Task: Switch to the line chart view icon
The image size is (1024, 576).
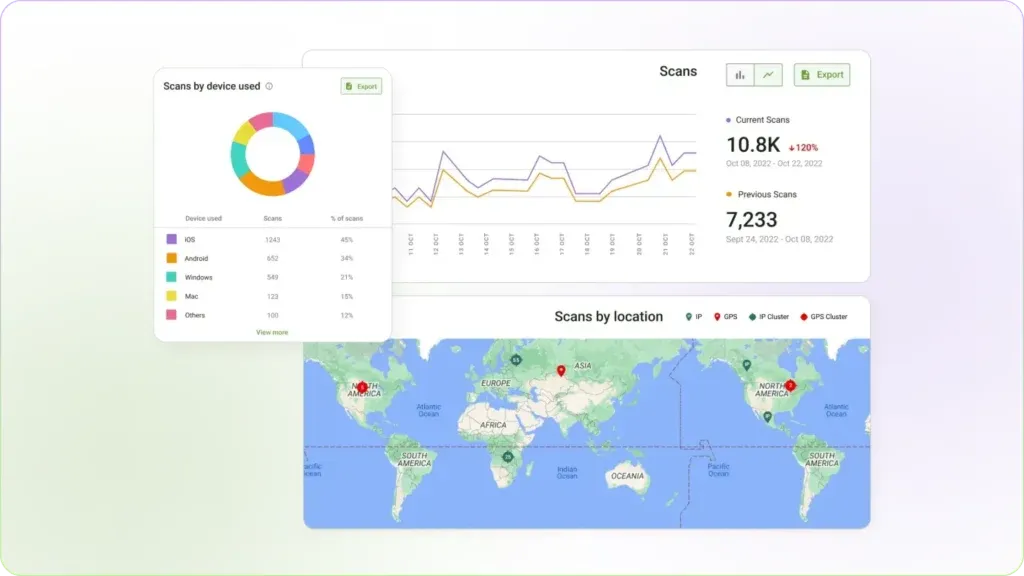Action: tap(768, 74)
